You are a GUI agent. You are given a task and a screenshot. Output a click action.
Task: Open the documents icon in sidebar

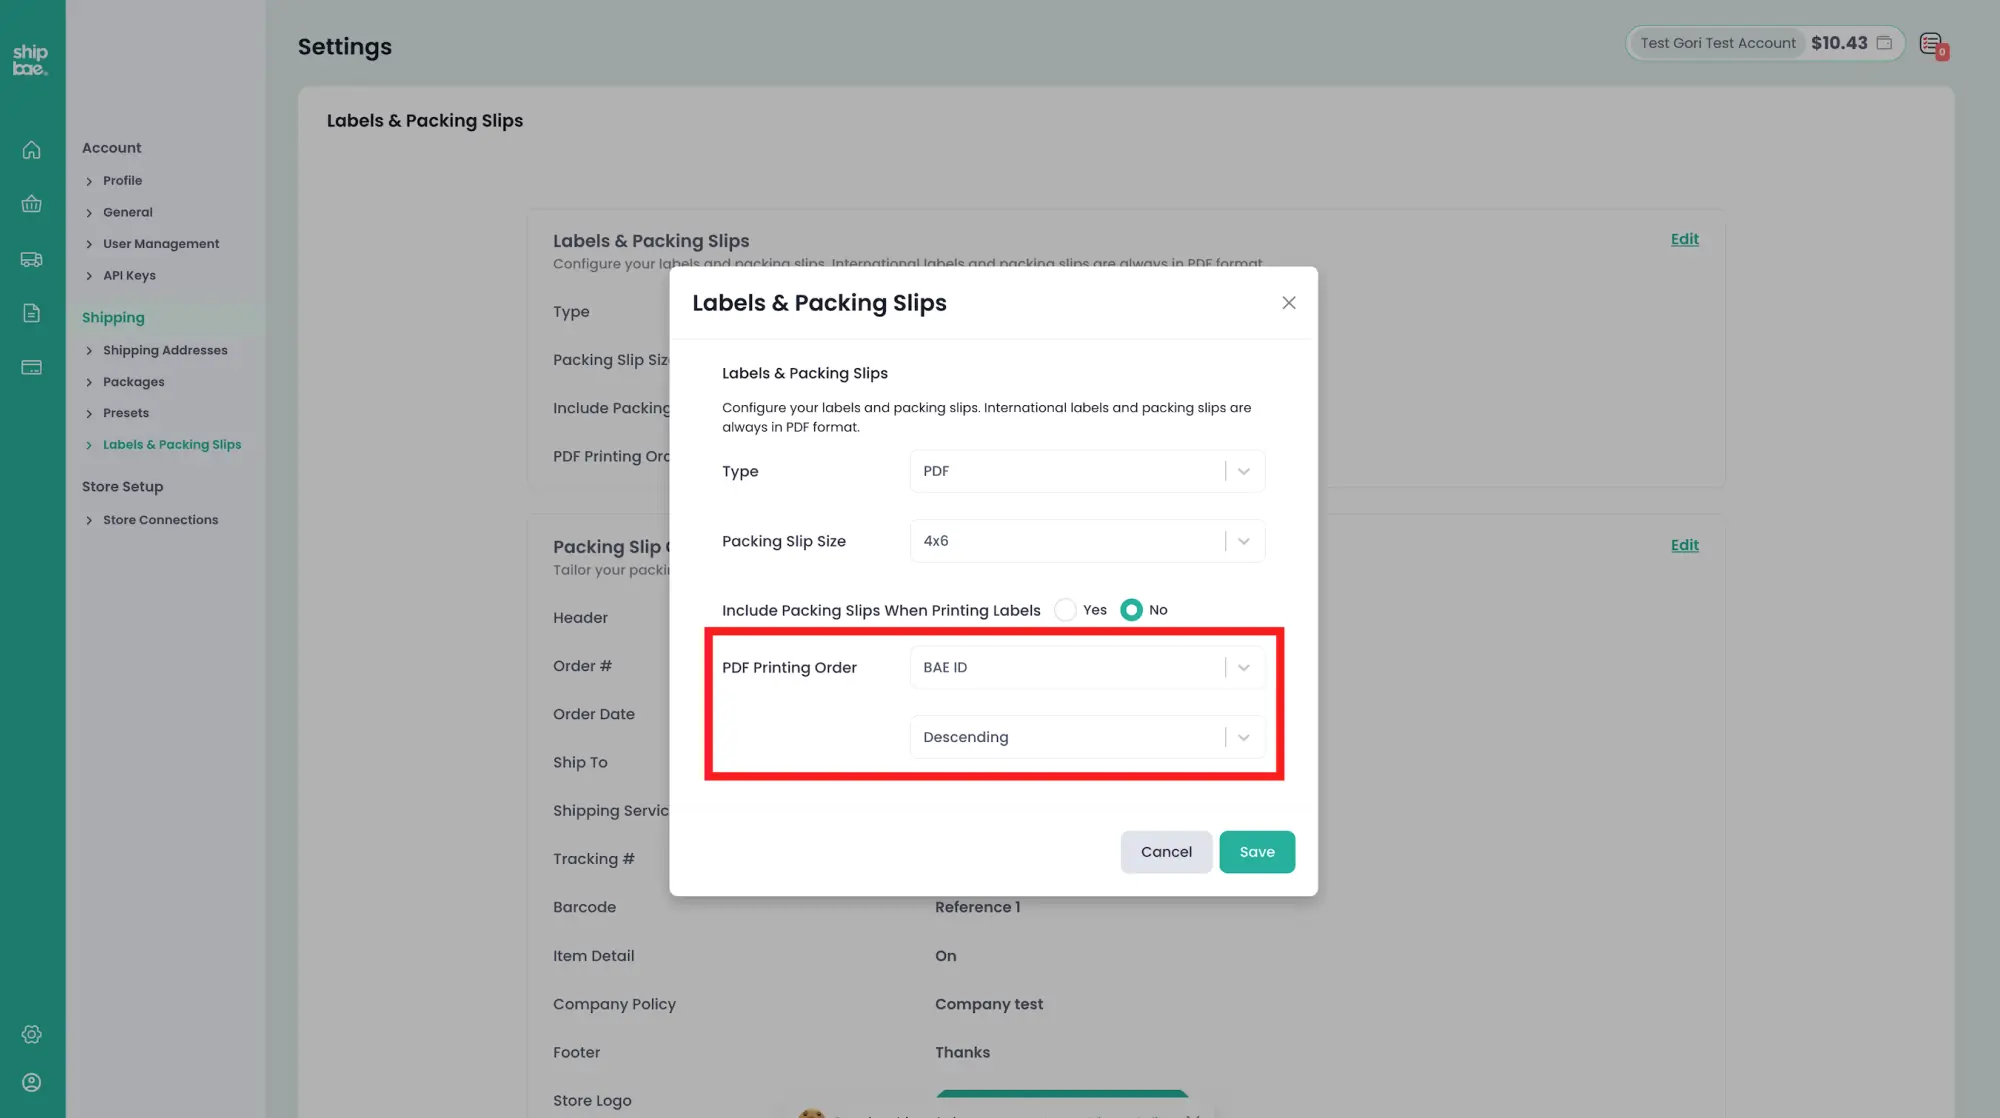click(x=32, y=313)
